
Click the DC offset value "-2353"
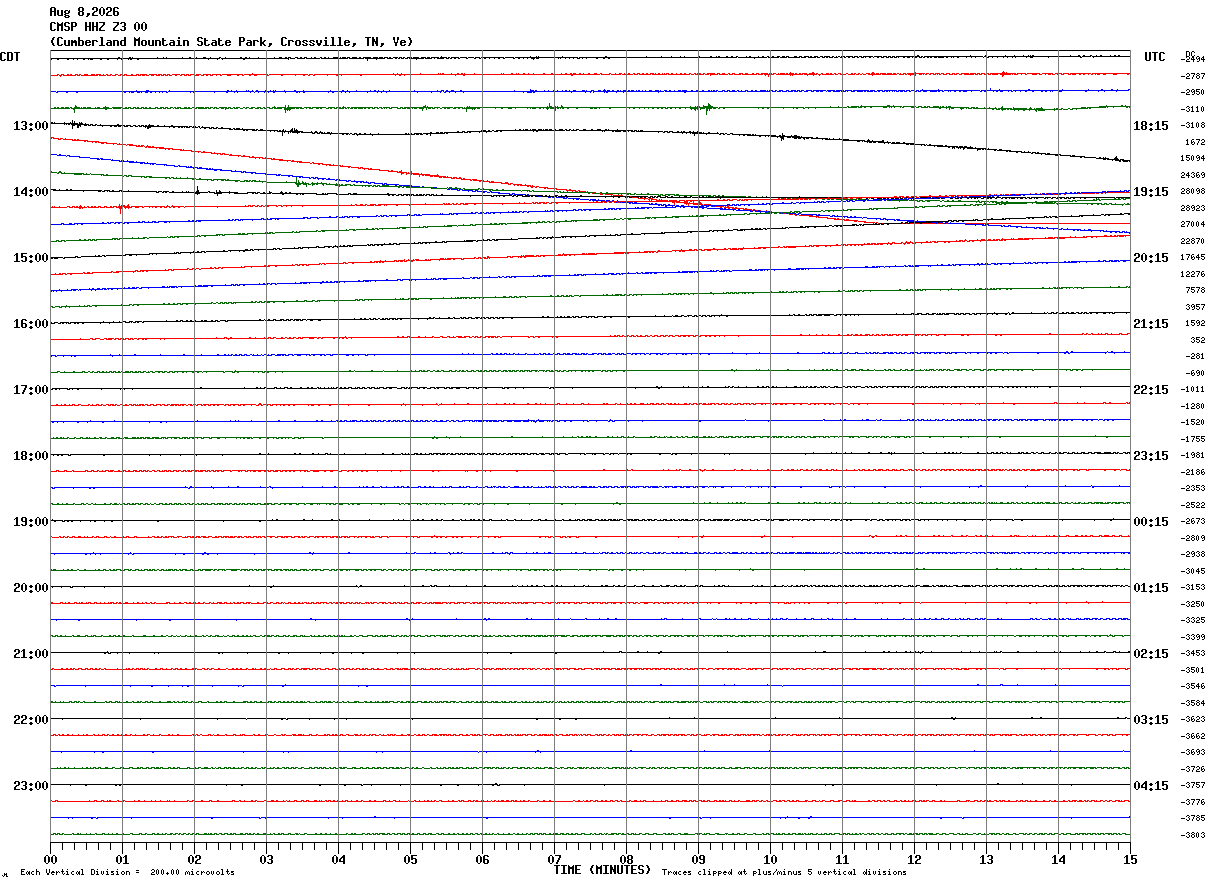pos(1194,488)
